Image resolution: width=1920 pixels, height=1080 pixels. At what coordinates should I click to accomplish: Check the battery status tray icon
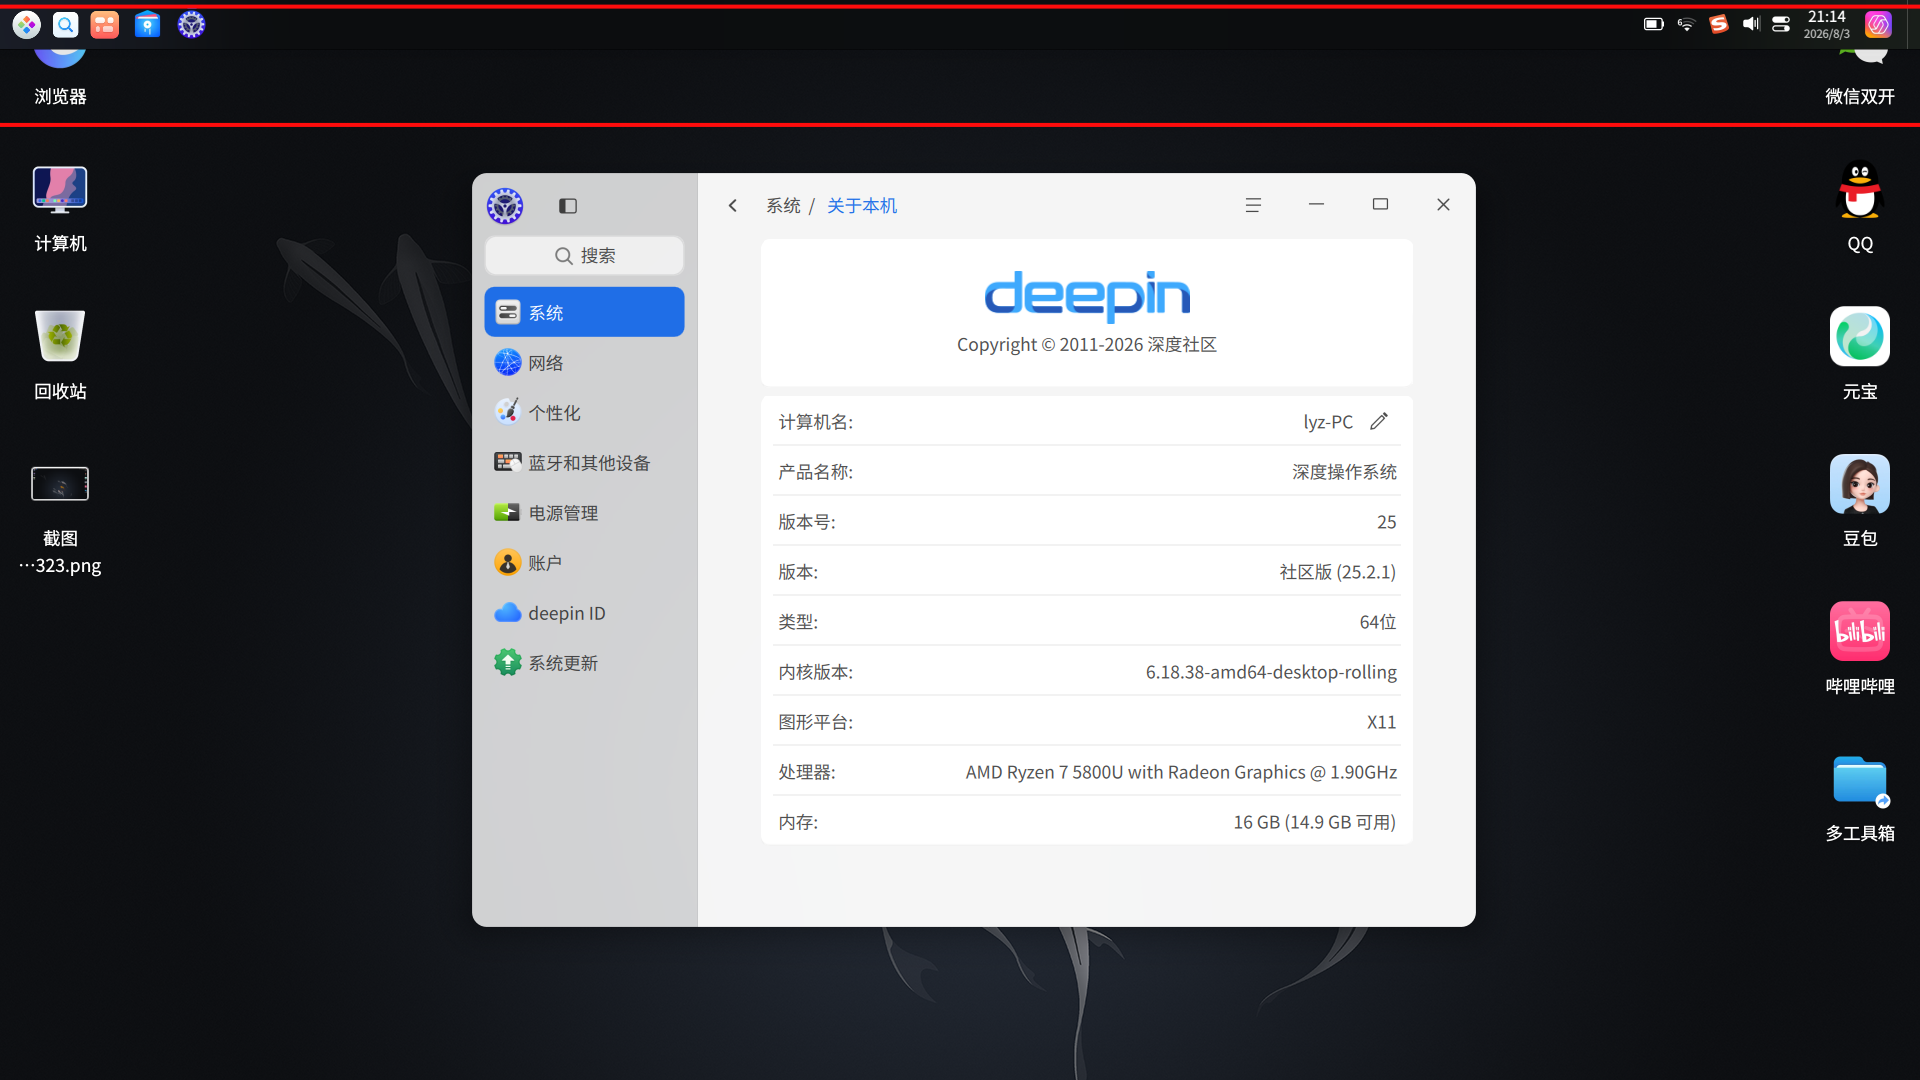(x=1654, y=24)
